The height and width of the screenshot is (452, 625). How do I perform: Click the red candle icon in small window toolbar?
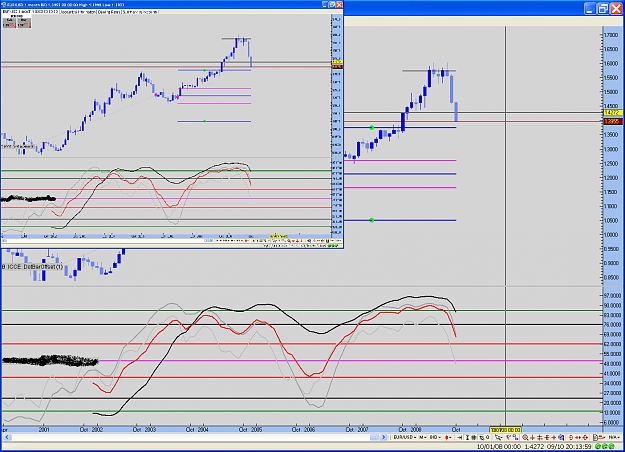click(x=246, y=241)
